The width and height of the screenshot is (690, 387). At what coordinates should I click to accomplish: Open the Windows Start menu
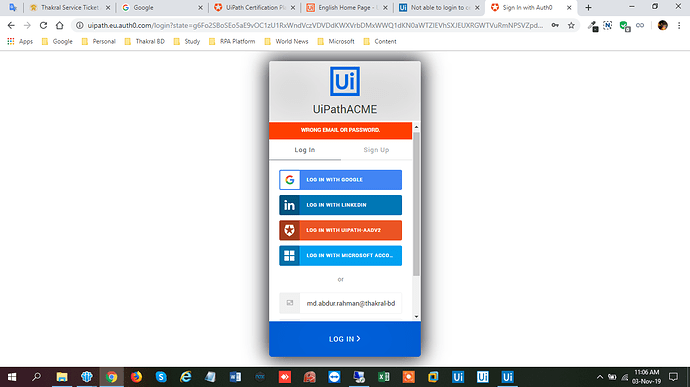click(12, 377)
